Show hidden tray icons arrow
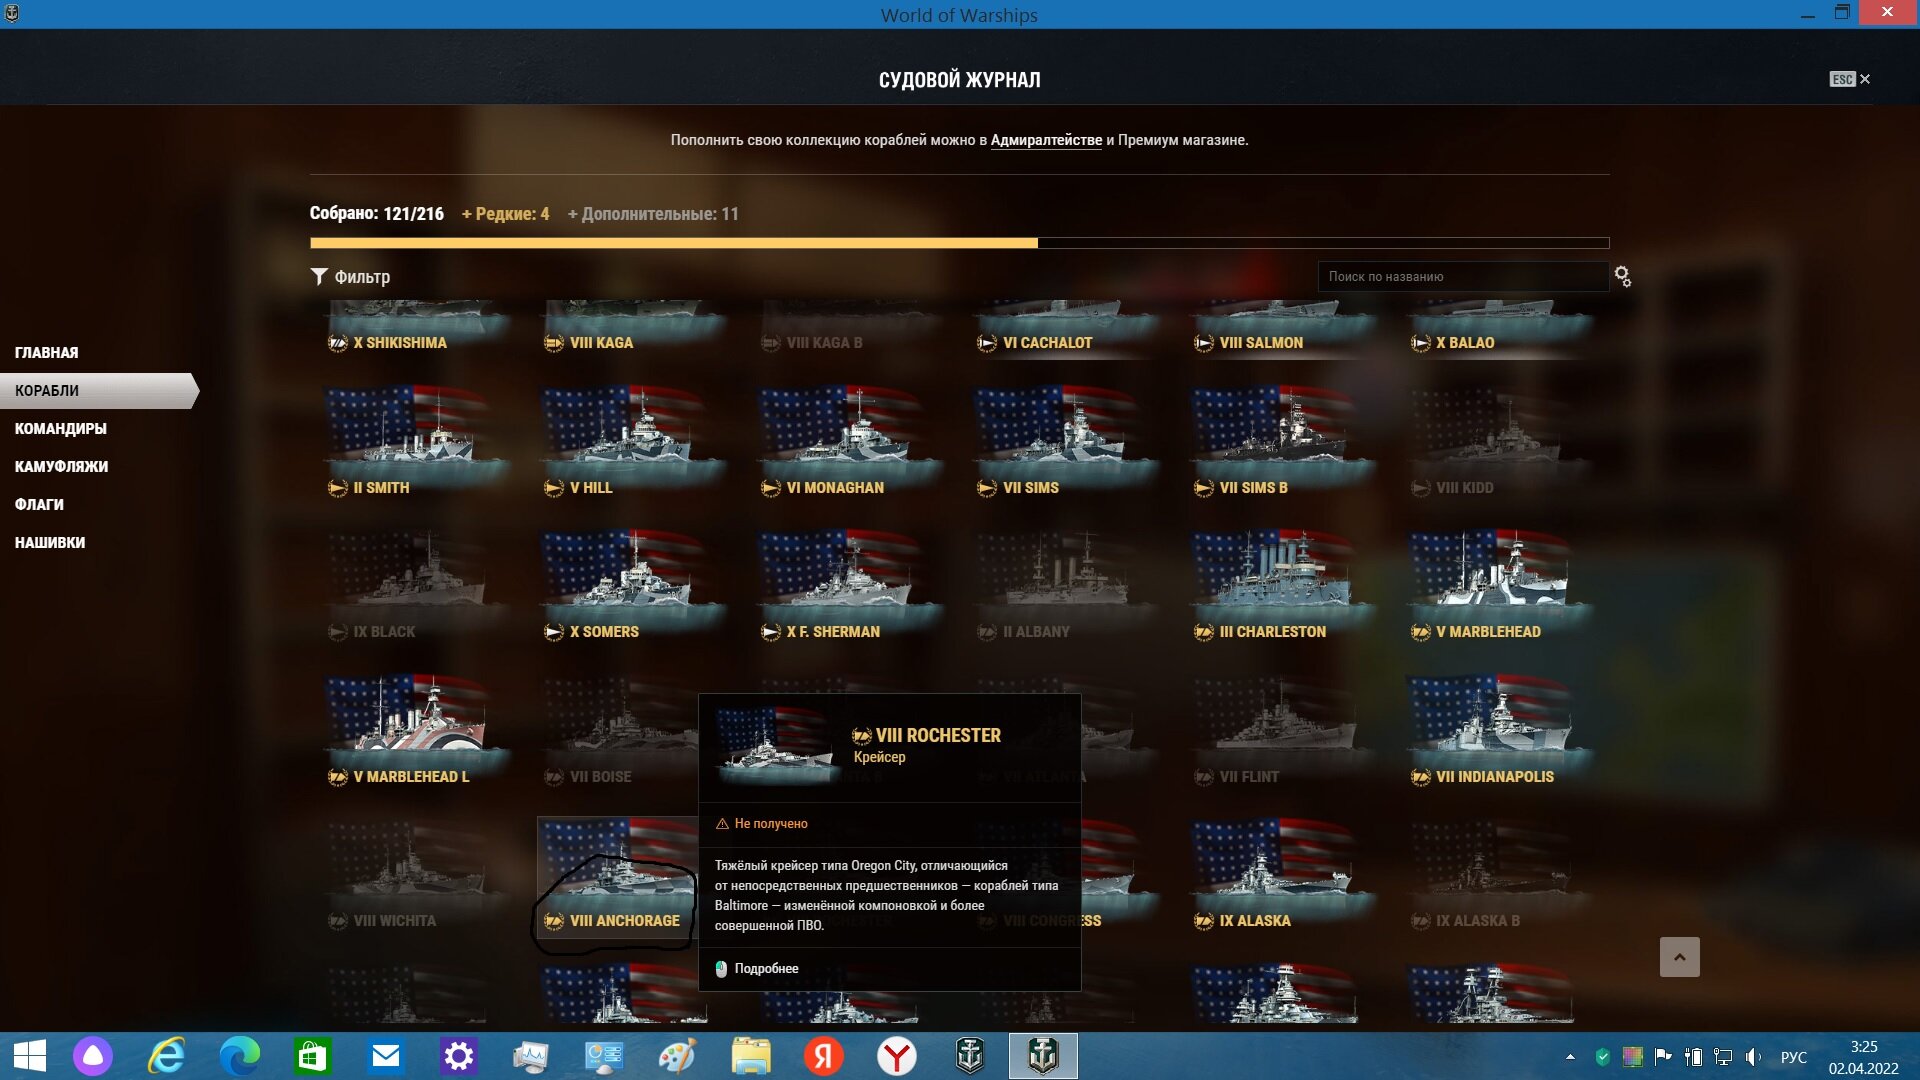 coord(1570,1057)
